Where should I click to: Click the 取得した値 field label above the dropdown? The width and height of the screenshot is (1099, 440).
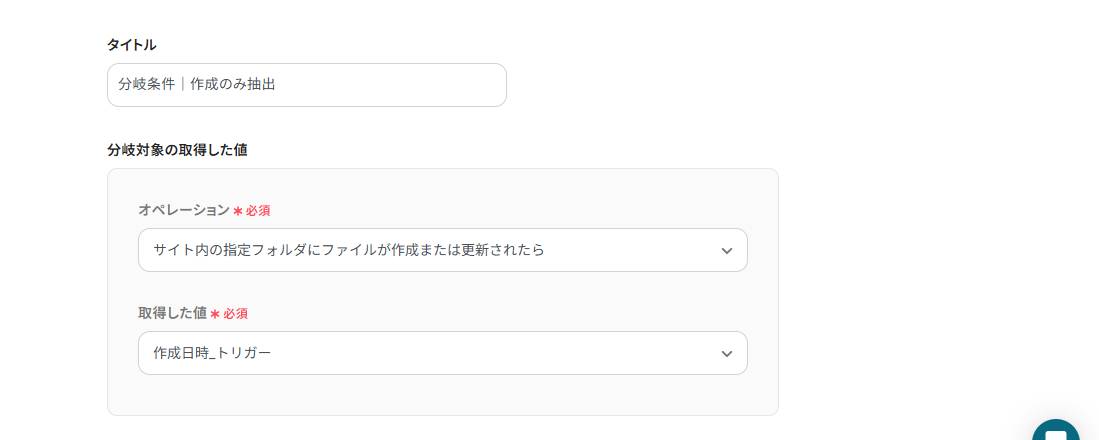coord(172,313)
